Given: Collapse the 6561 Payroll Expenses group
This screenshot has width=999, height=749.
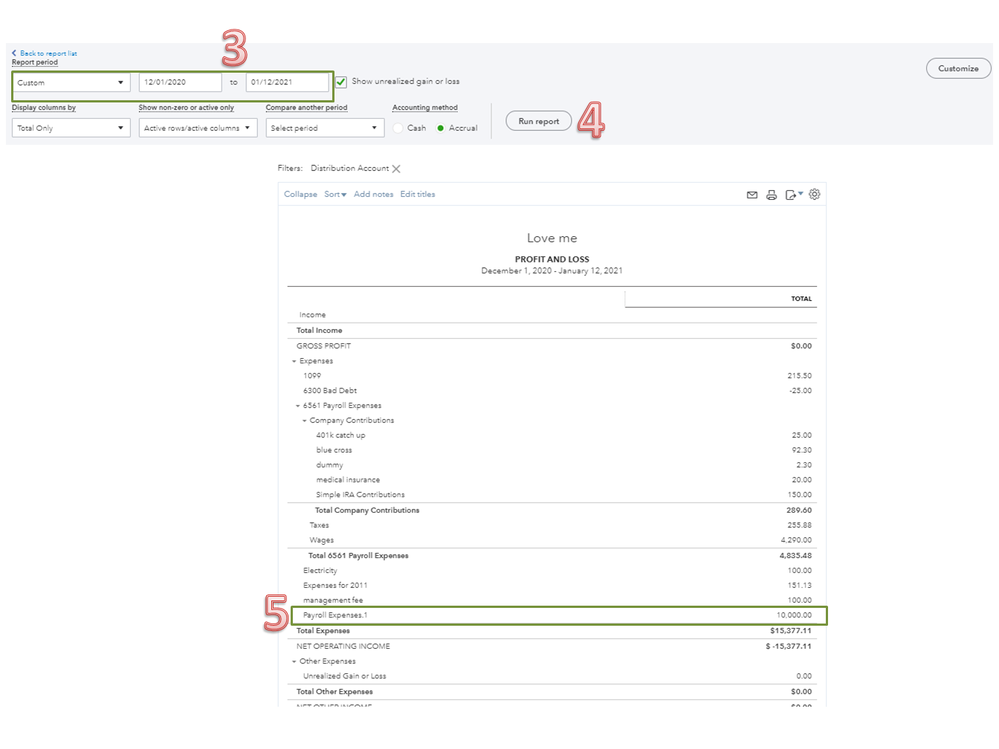Looking at the screenshot, I should point(298,406).
